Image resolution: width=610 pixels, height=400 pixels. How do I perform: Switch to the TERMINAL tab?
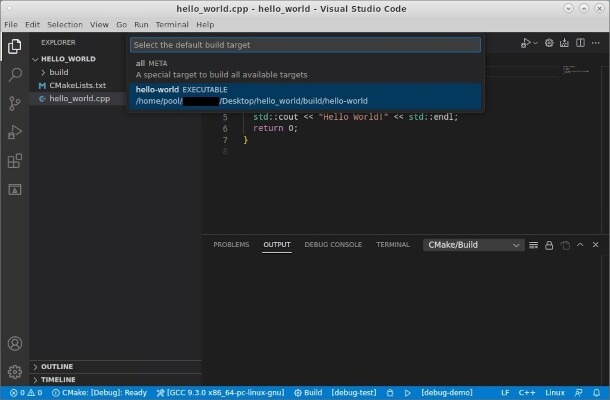coord(393,244)
